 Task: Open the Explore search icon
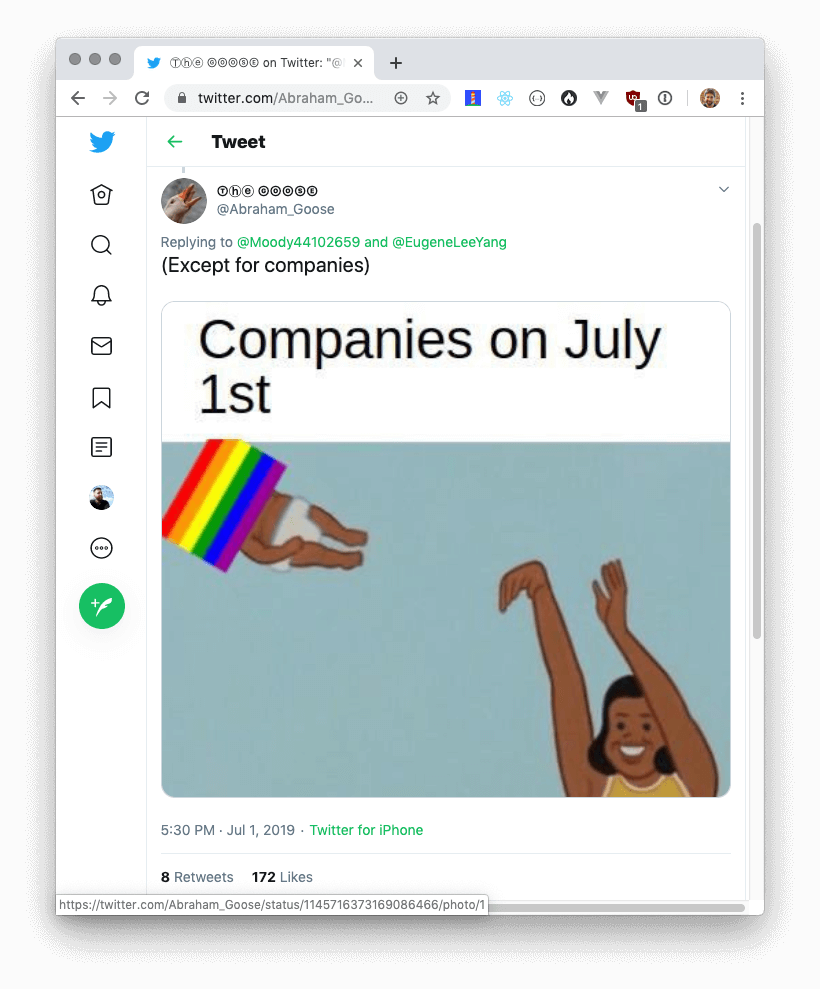(x=102, y=245)
